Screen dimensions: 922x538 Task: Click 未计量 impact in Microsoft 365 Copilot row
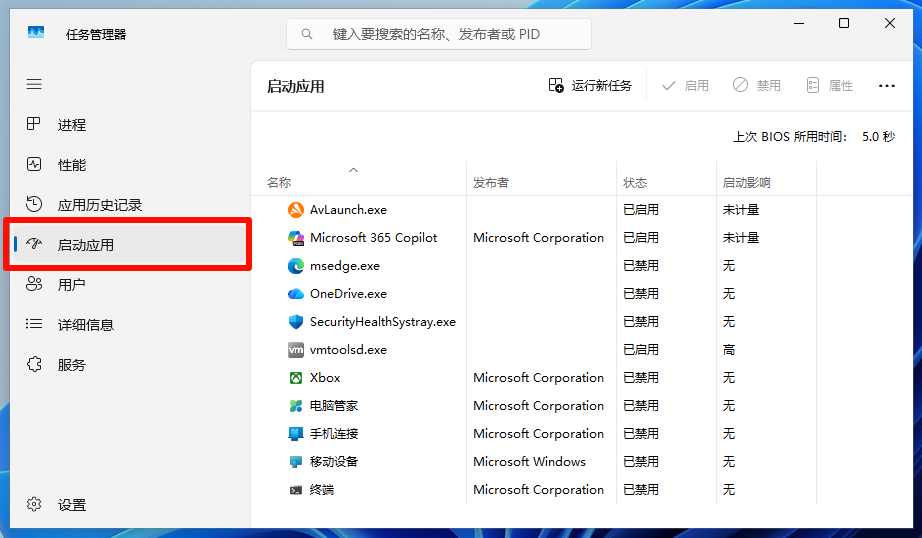pos(741,238)
